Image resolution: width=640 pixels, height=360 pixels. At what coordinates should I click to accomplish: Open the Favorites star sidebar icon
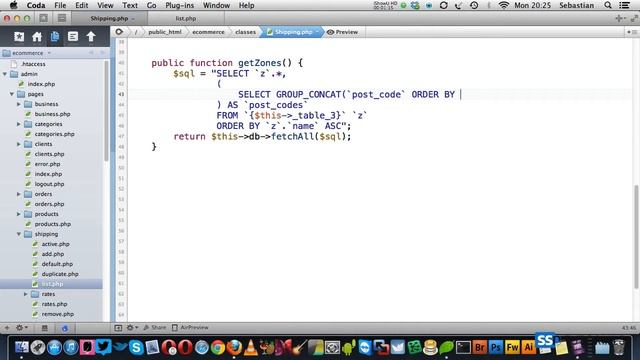(x=19, y=37)
